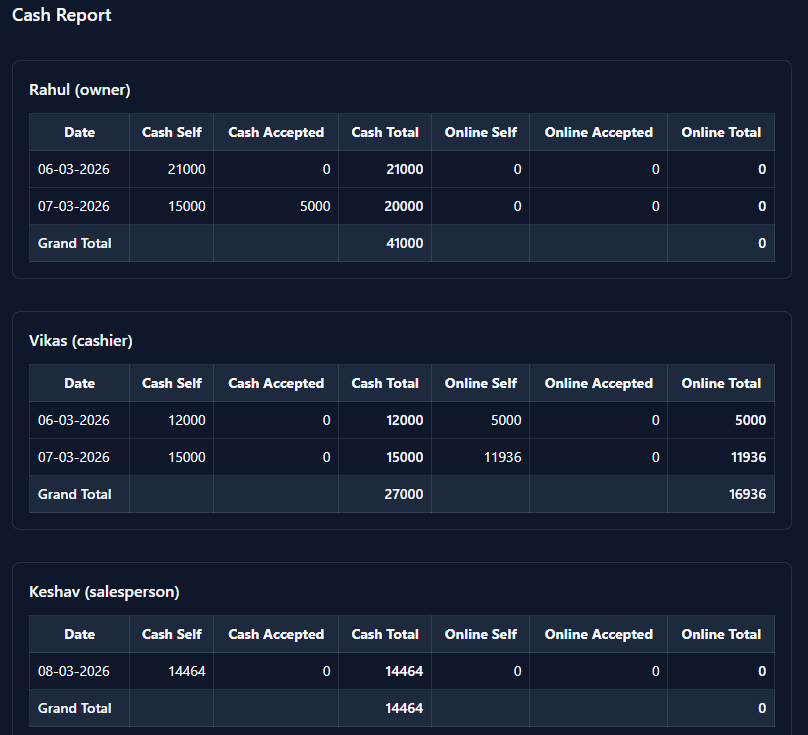Click the Cash Self column header
The image size is (808, 735).
pos(171,132)
